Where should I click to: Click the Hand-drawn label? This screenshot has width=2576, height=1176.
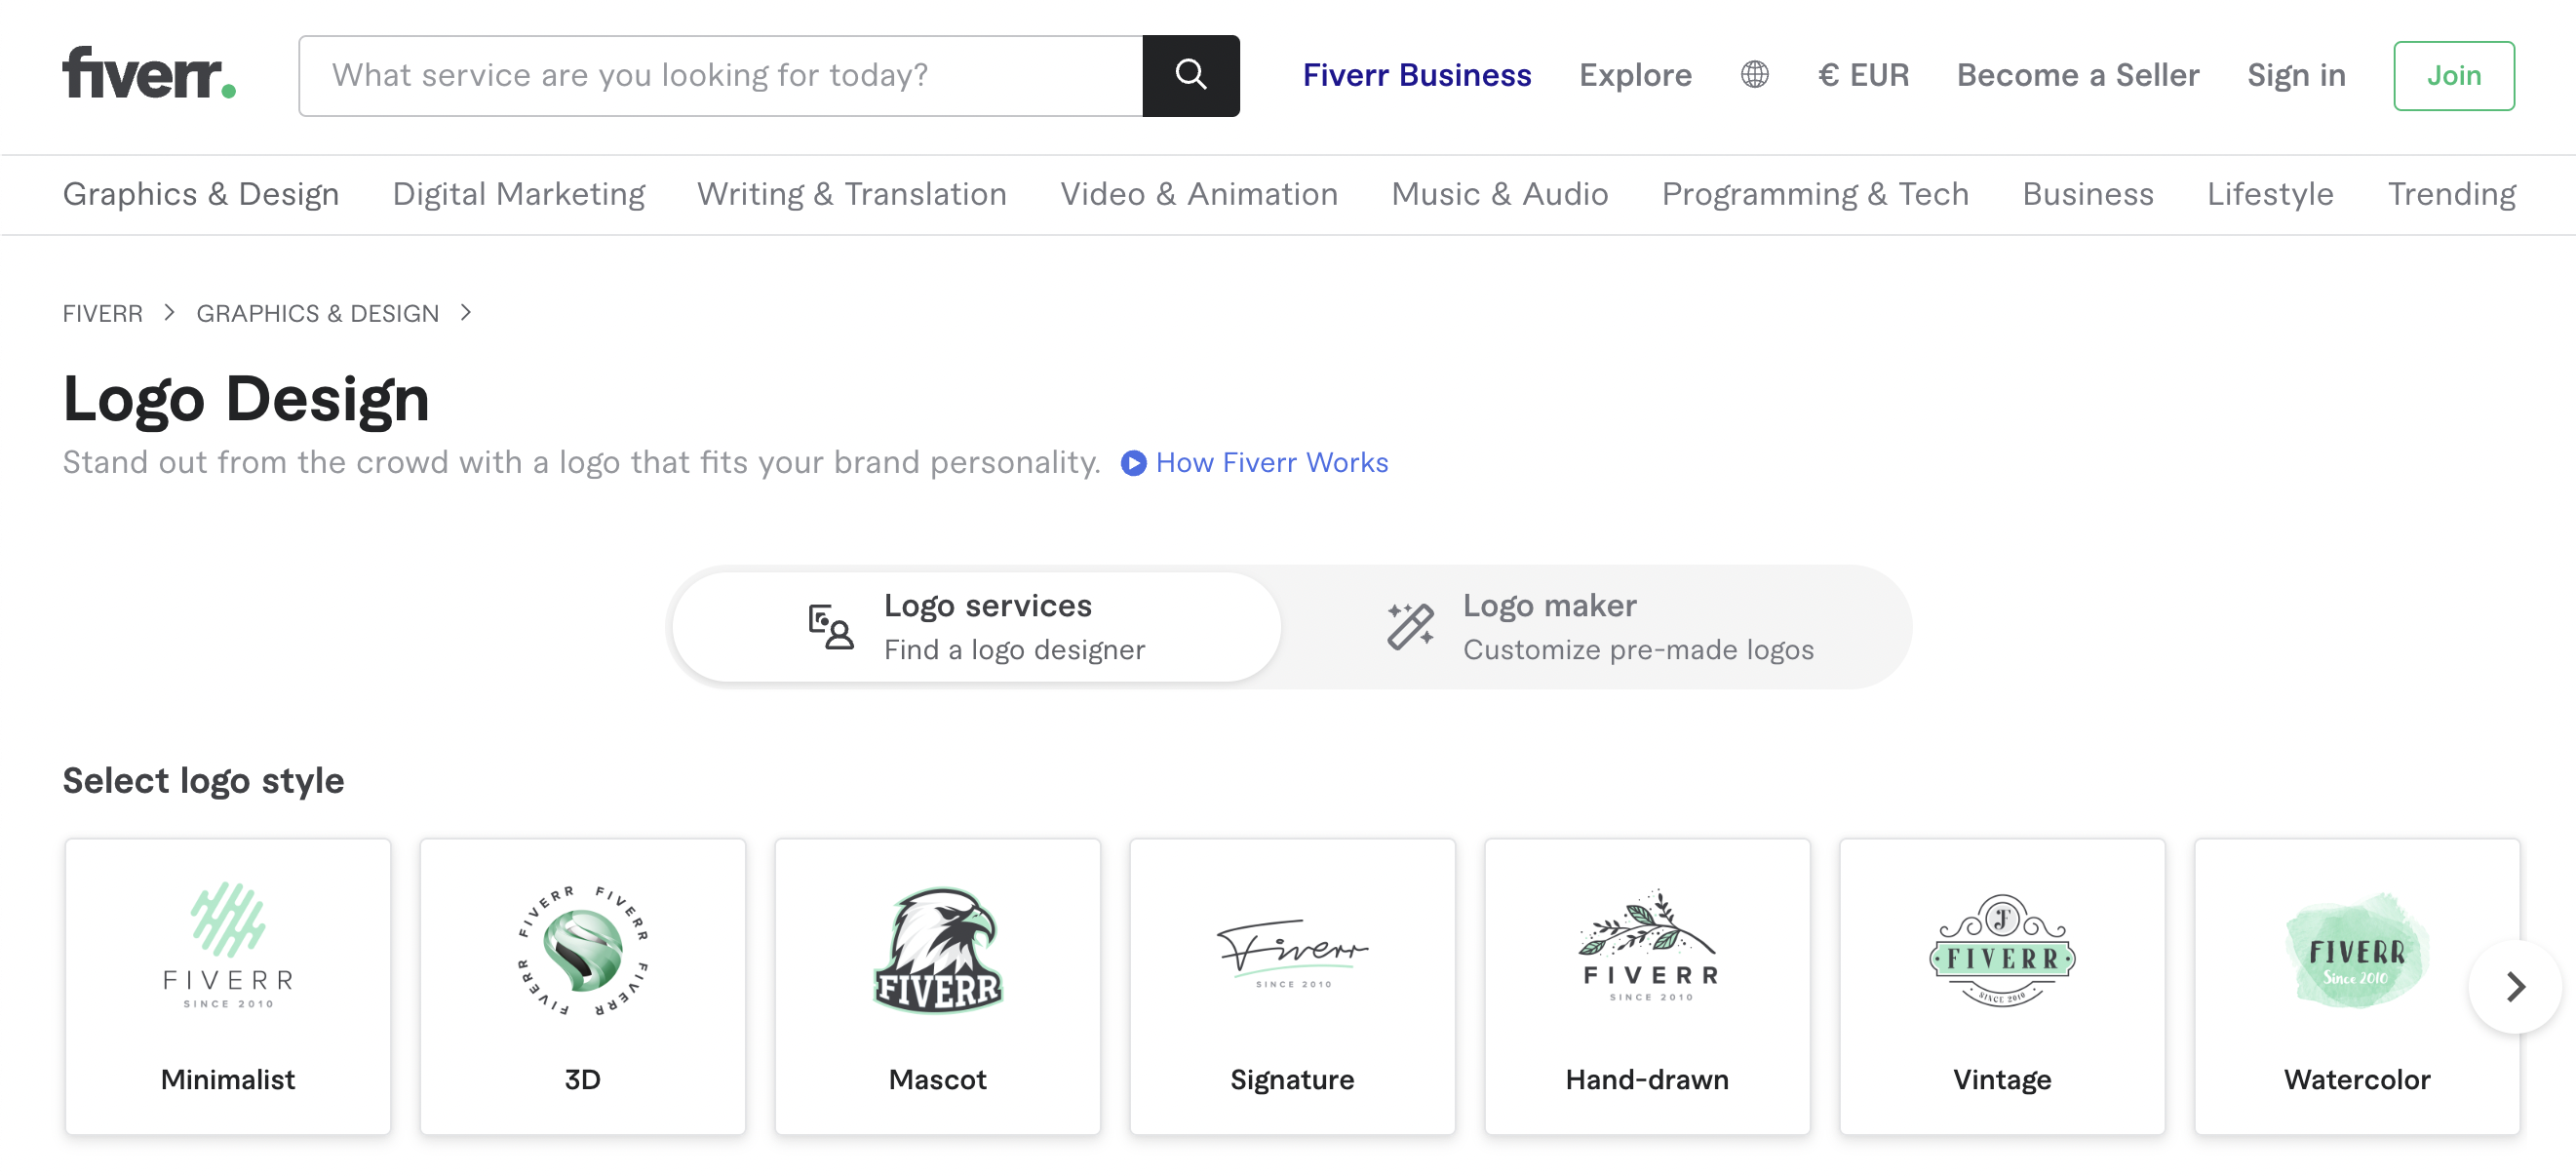click(1647, 1080)
